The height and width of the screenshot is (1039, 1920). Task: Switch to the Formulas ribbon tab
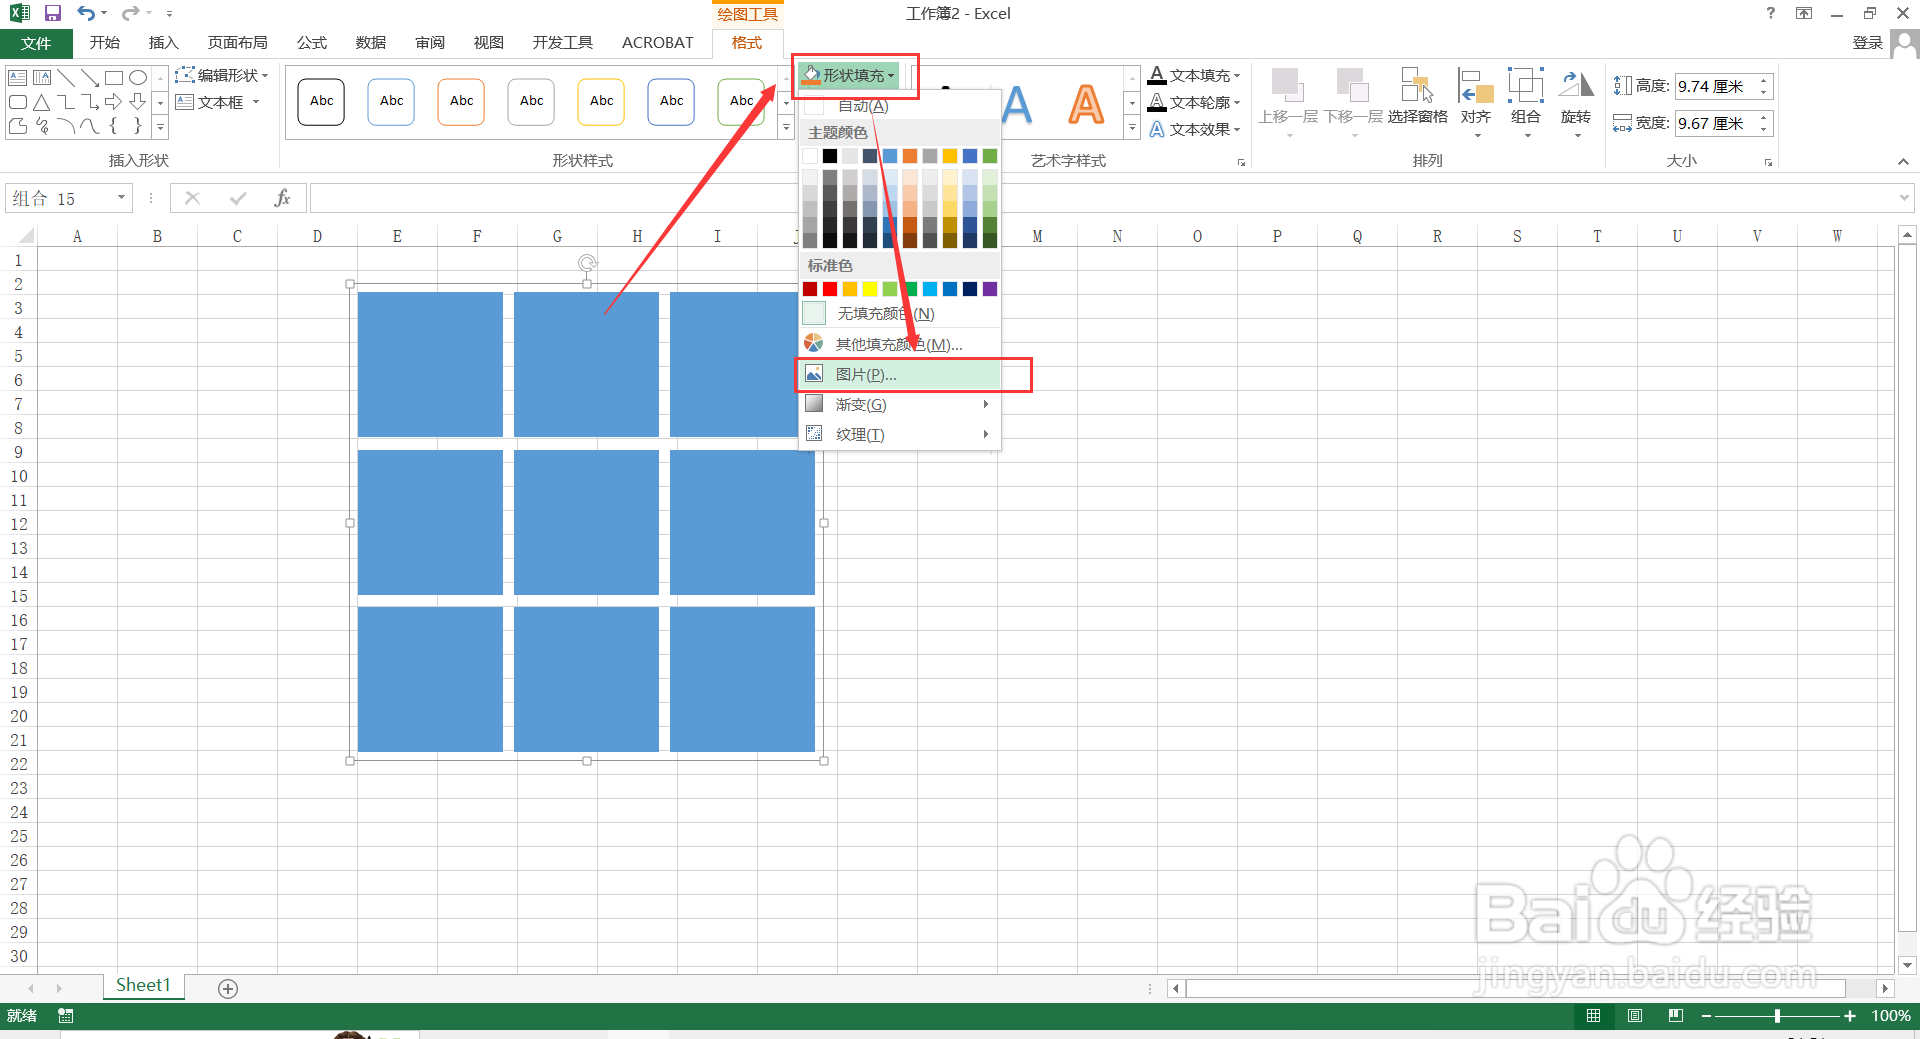point(311,43)
